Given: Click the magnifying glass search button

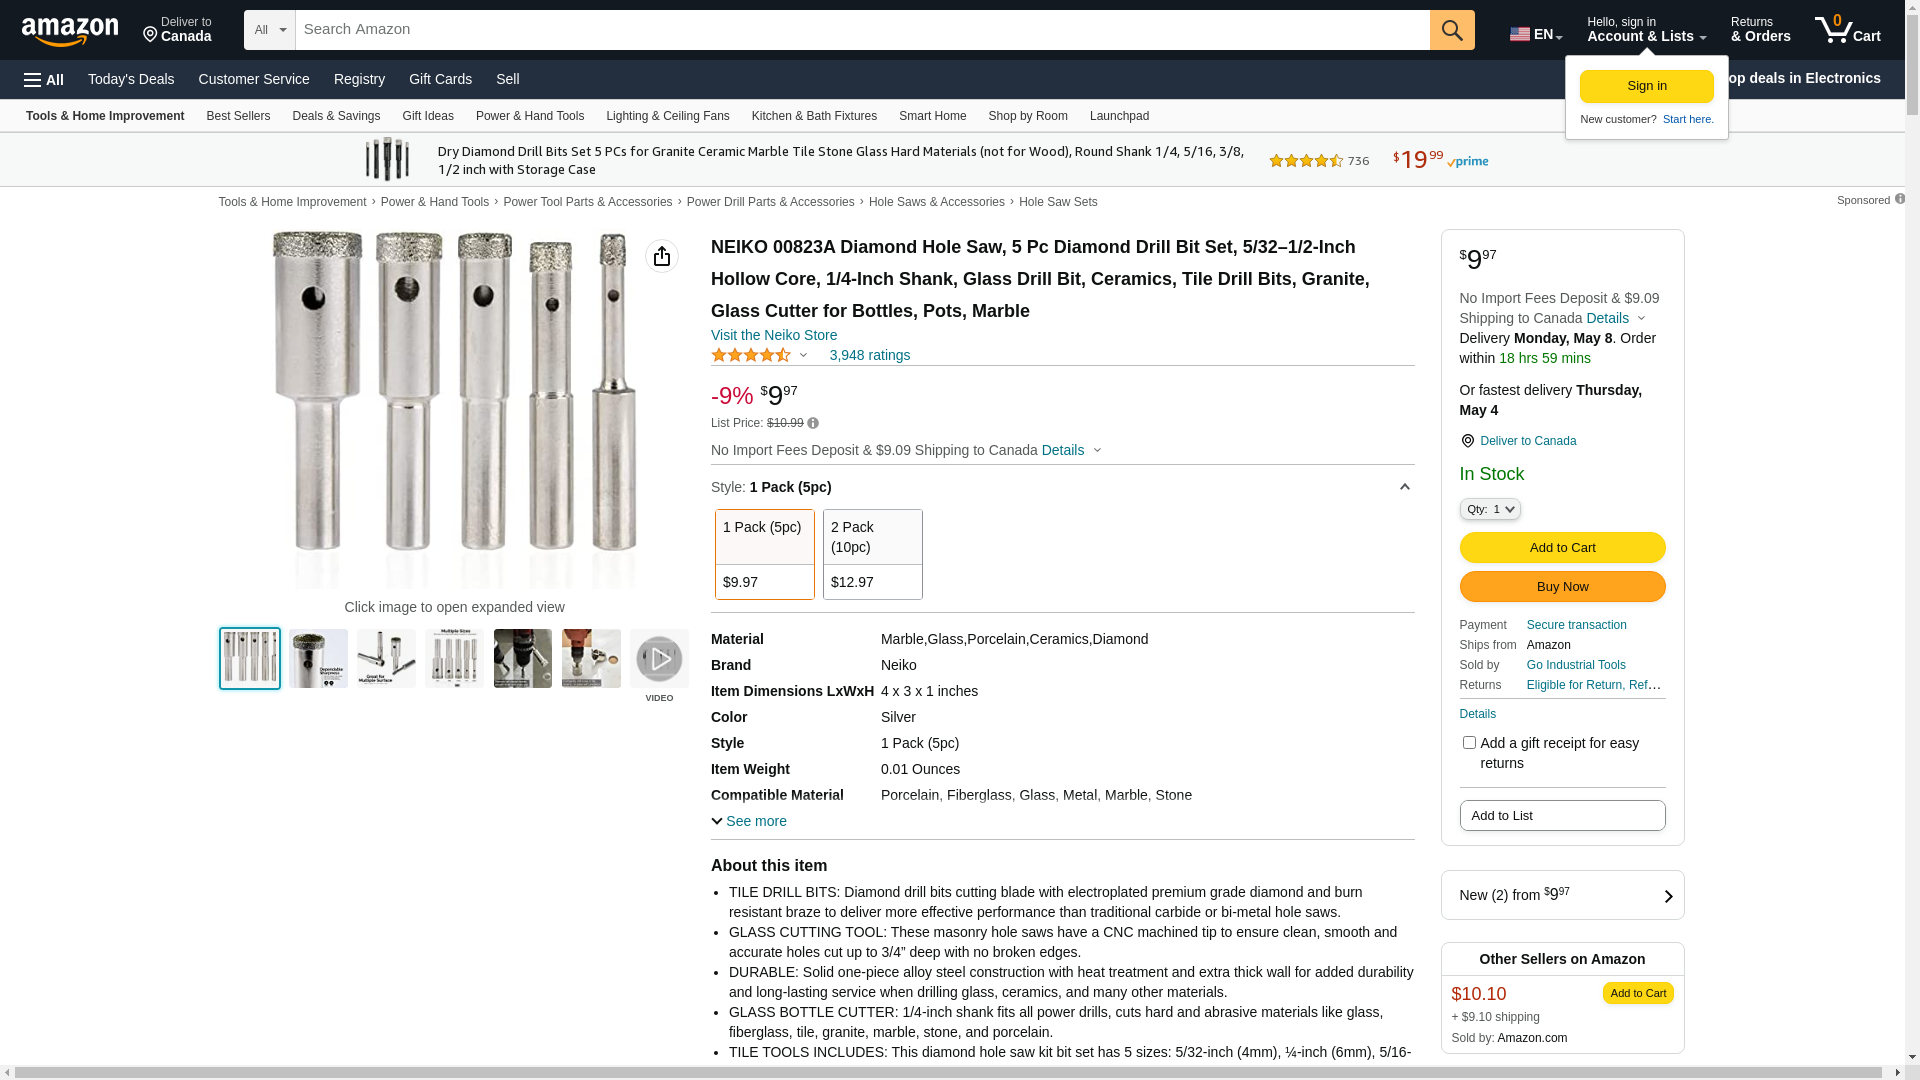Looking at the screenshot, I should point(1452,30).
